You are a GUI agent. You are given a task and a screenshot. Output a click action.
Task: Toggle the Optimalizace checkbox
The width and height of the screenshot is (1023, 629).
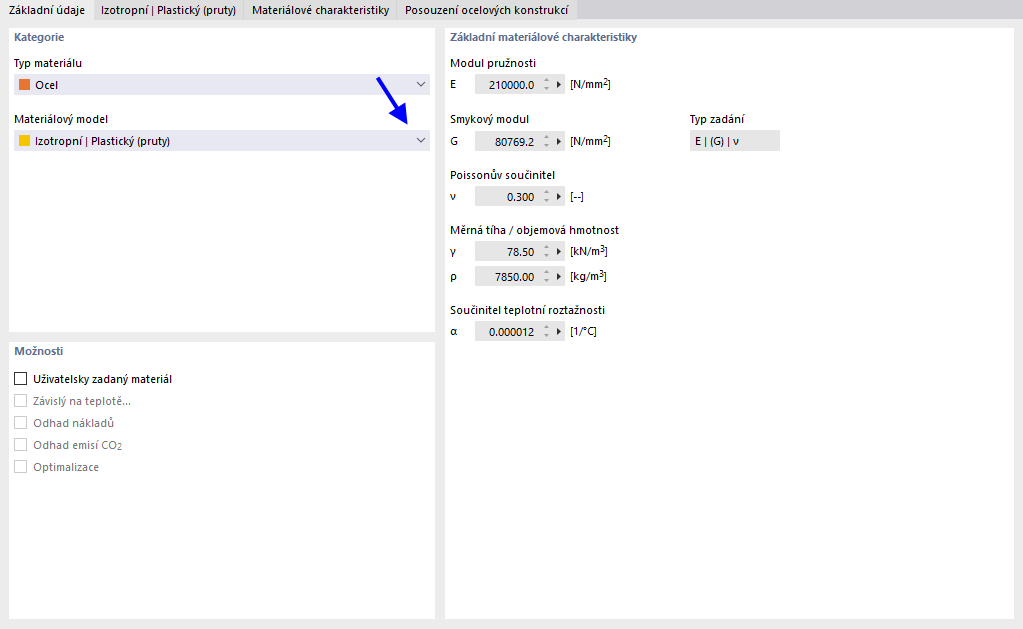tap(21, 467)
